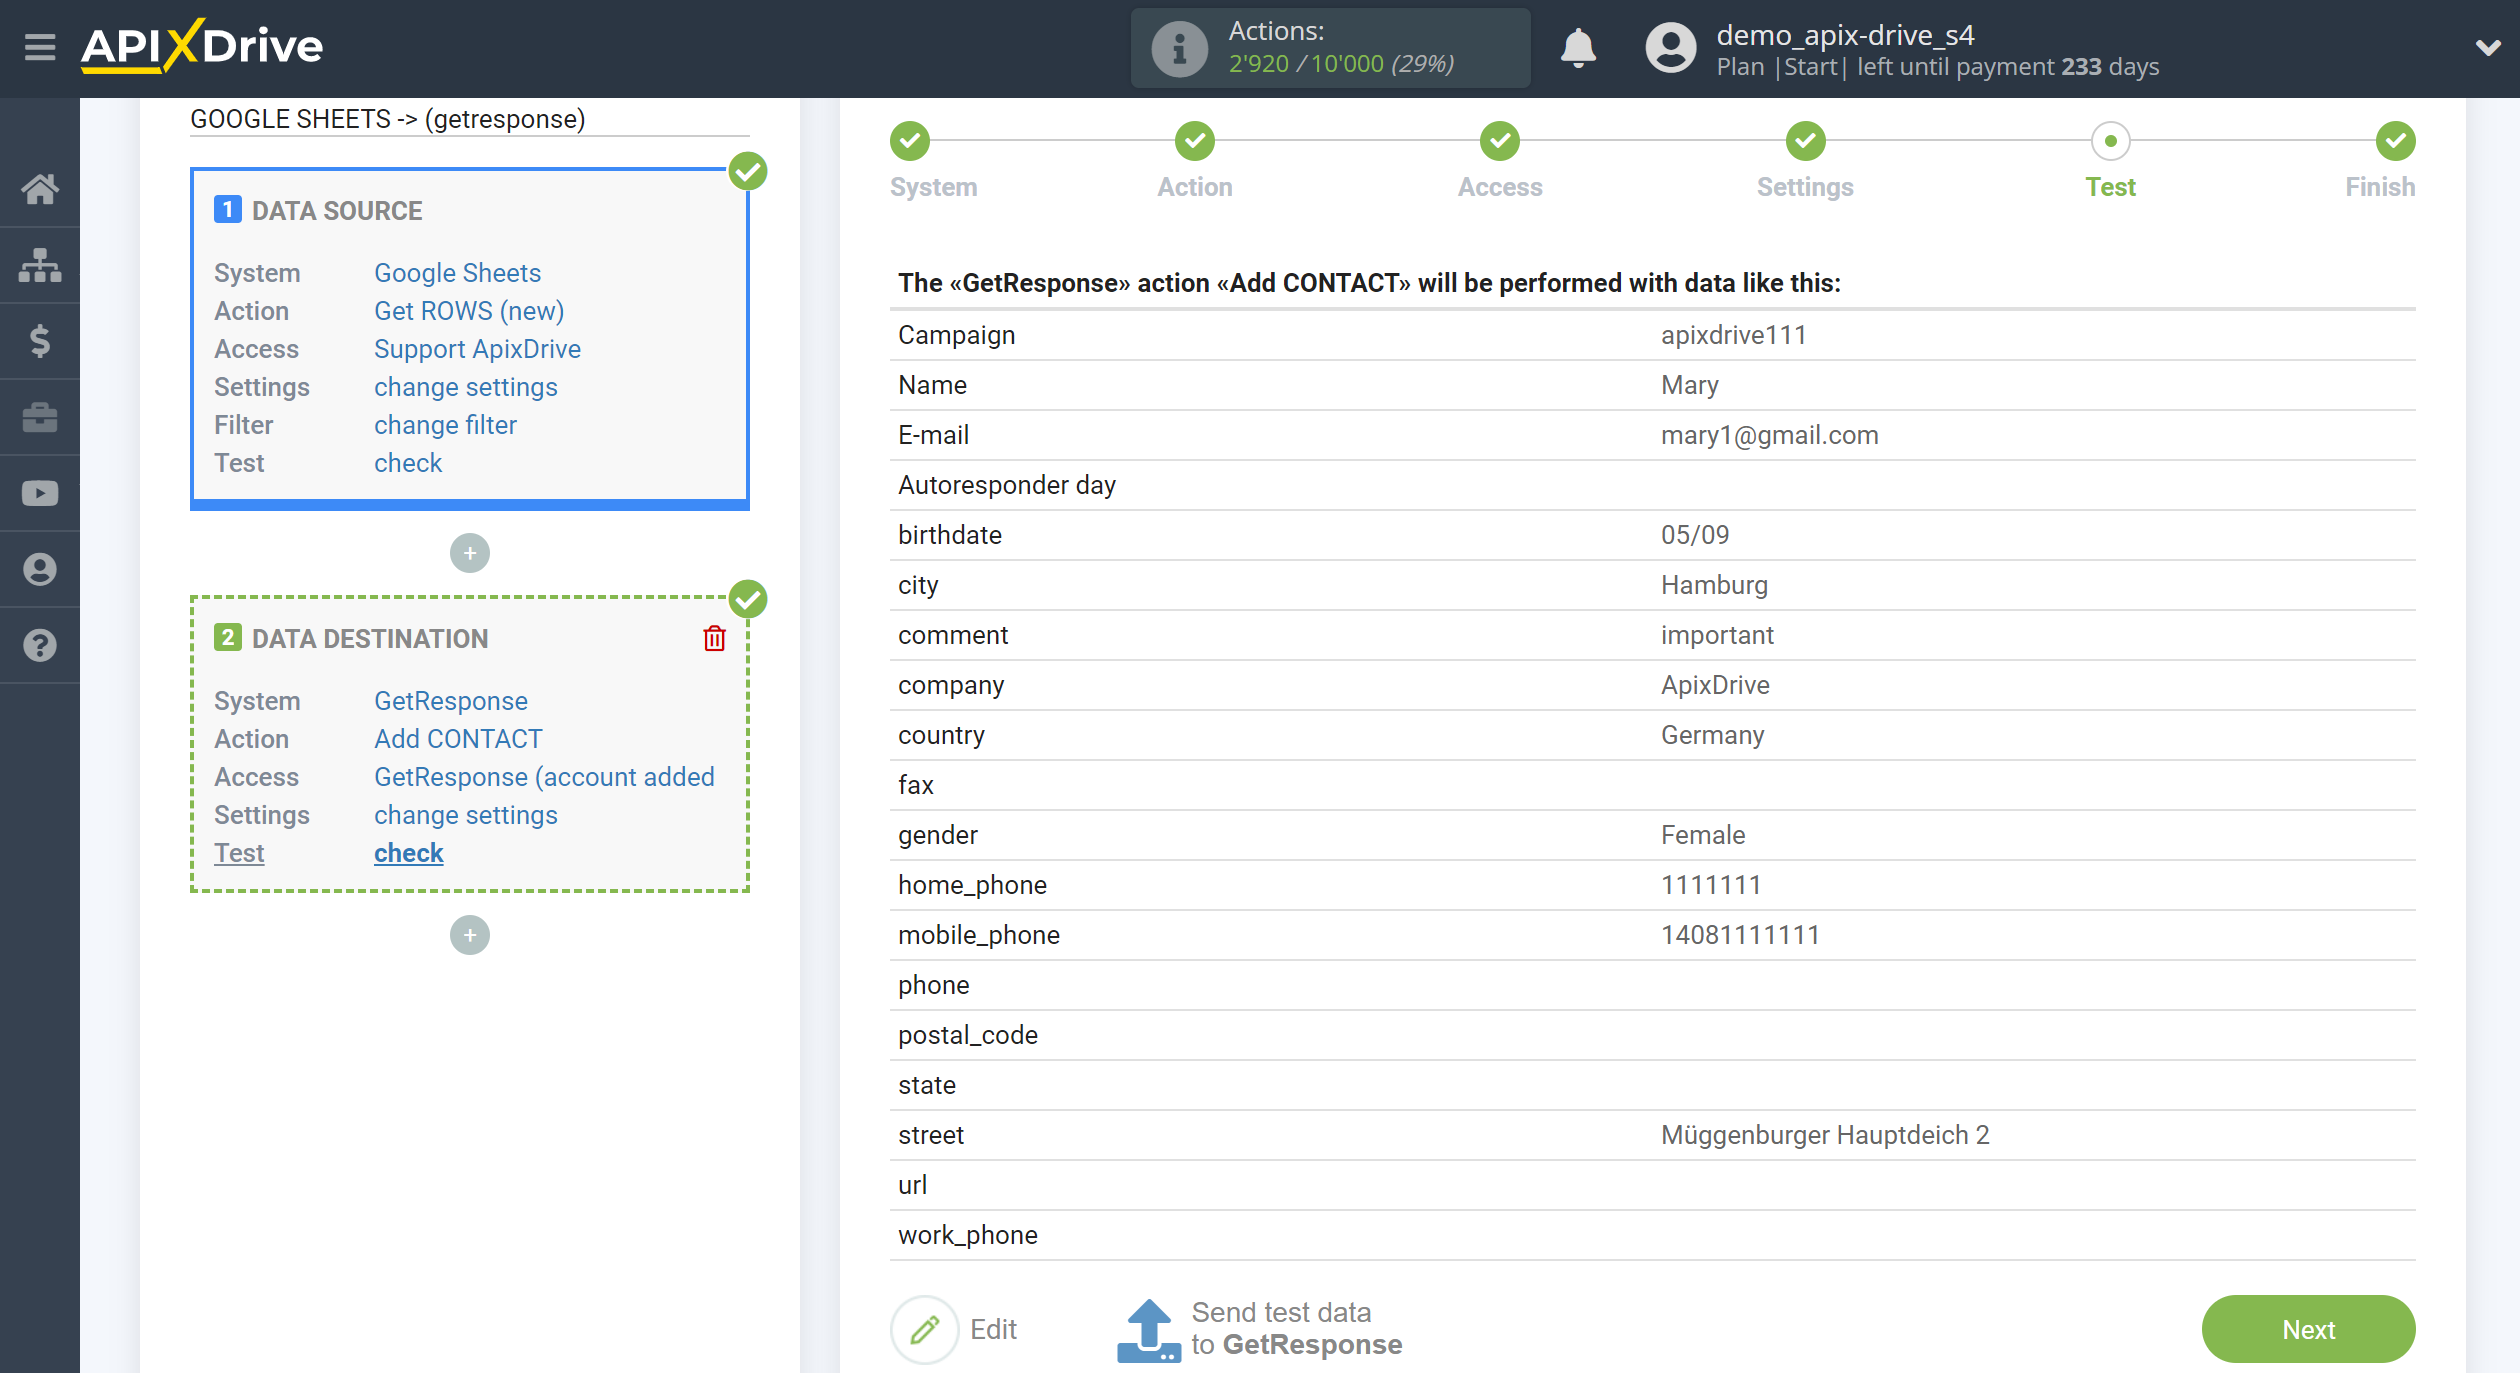
Task: Select the Name value Mary
Action: 1689,385
